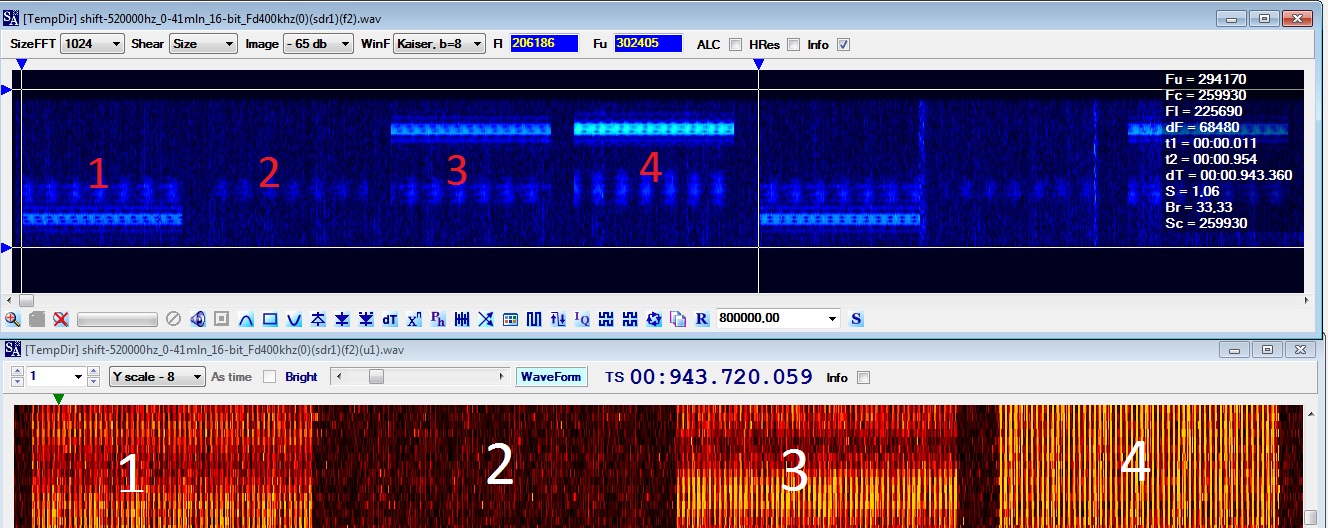Click the WaveForm button
The height and width of the screenshot is (528, 1328).
(552, 377)
